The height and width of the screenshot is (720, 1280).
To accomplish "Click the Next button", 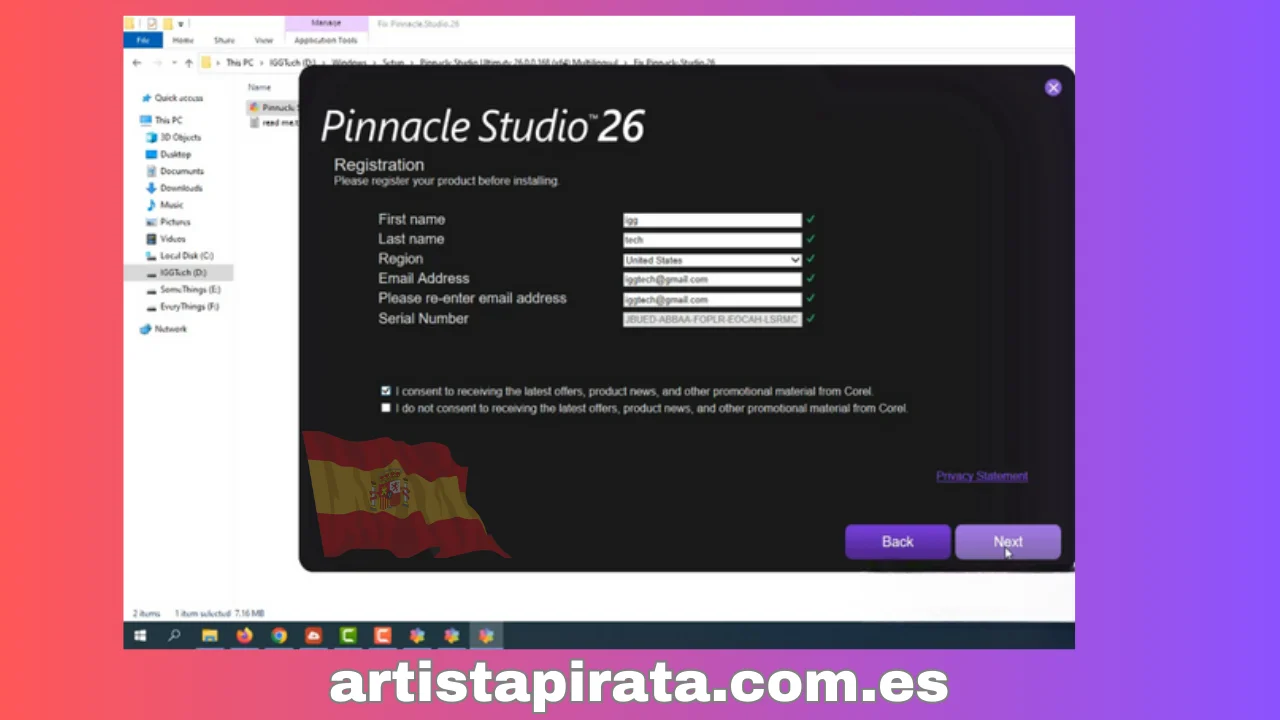I will click(1008, 542).
